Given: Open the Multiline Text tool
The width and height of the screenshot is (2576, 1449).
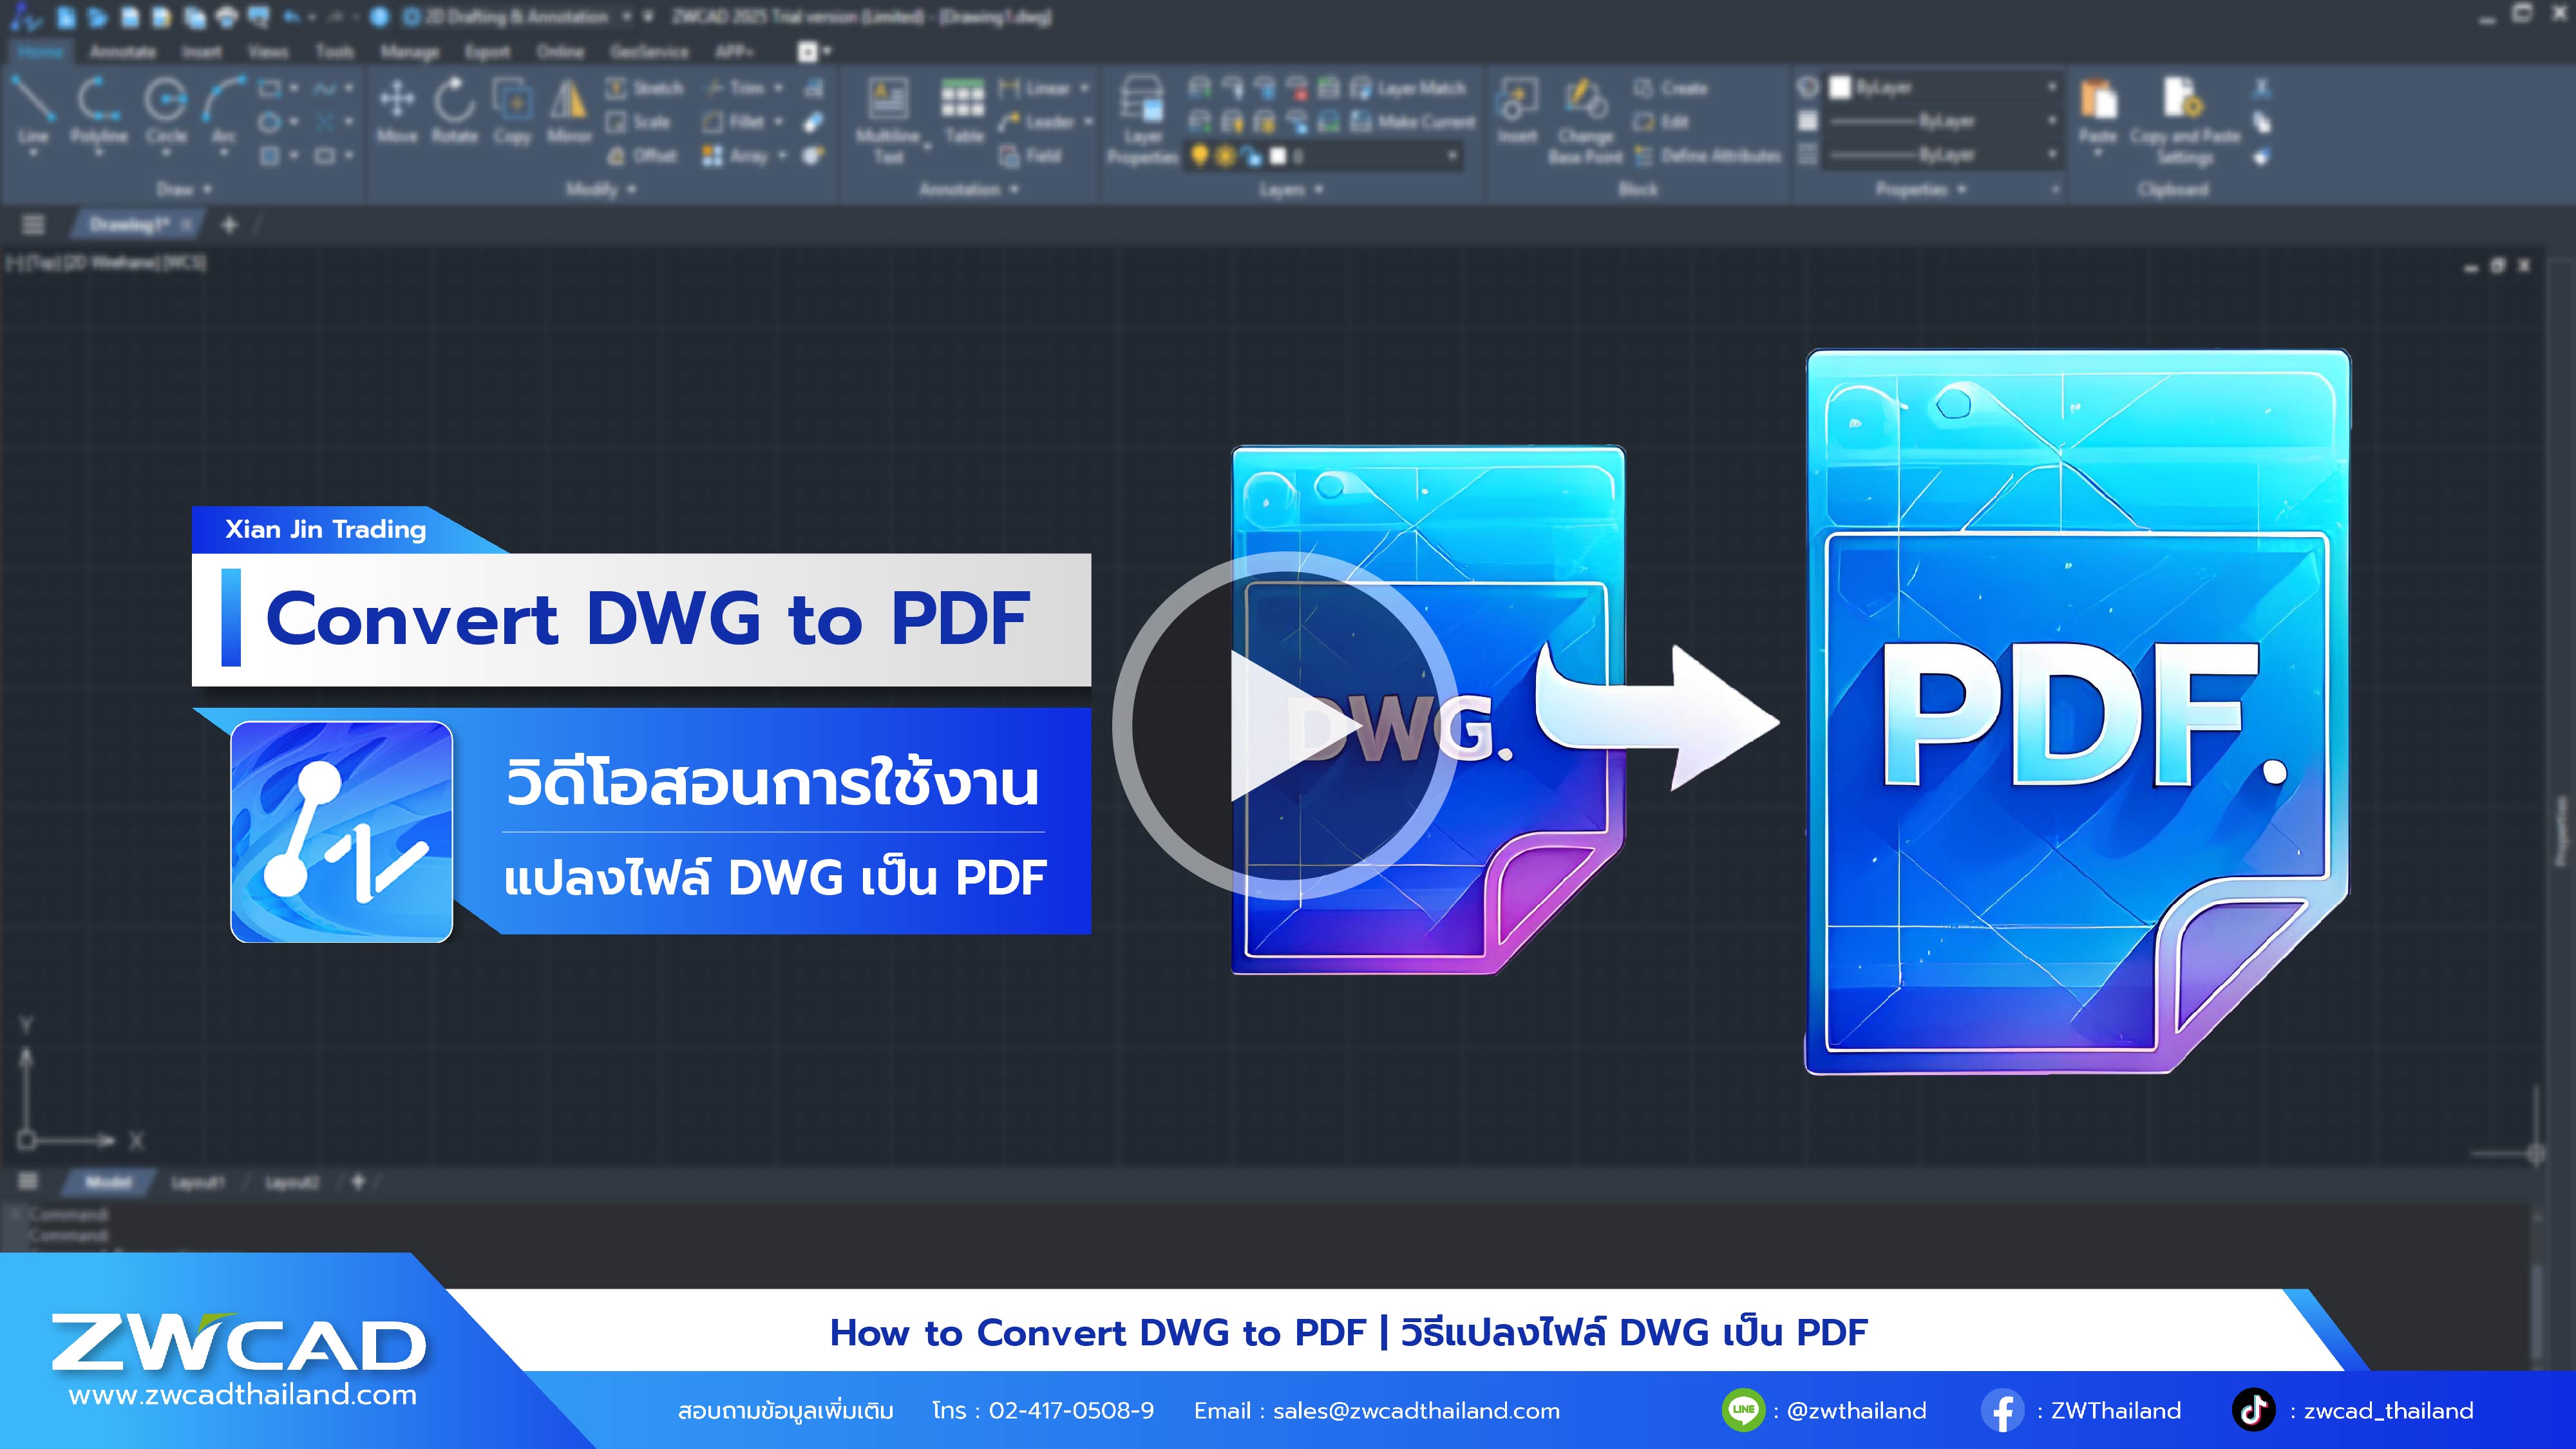Looking at the screenshot, I should tap(888, 120).
